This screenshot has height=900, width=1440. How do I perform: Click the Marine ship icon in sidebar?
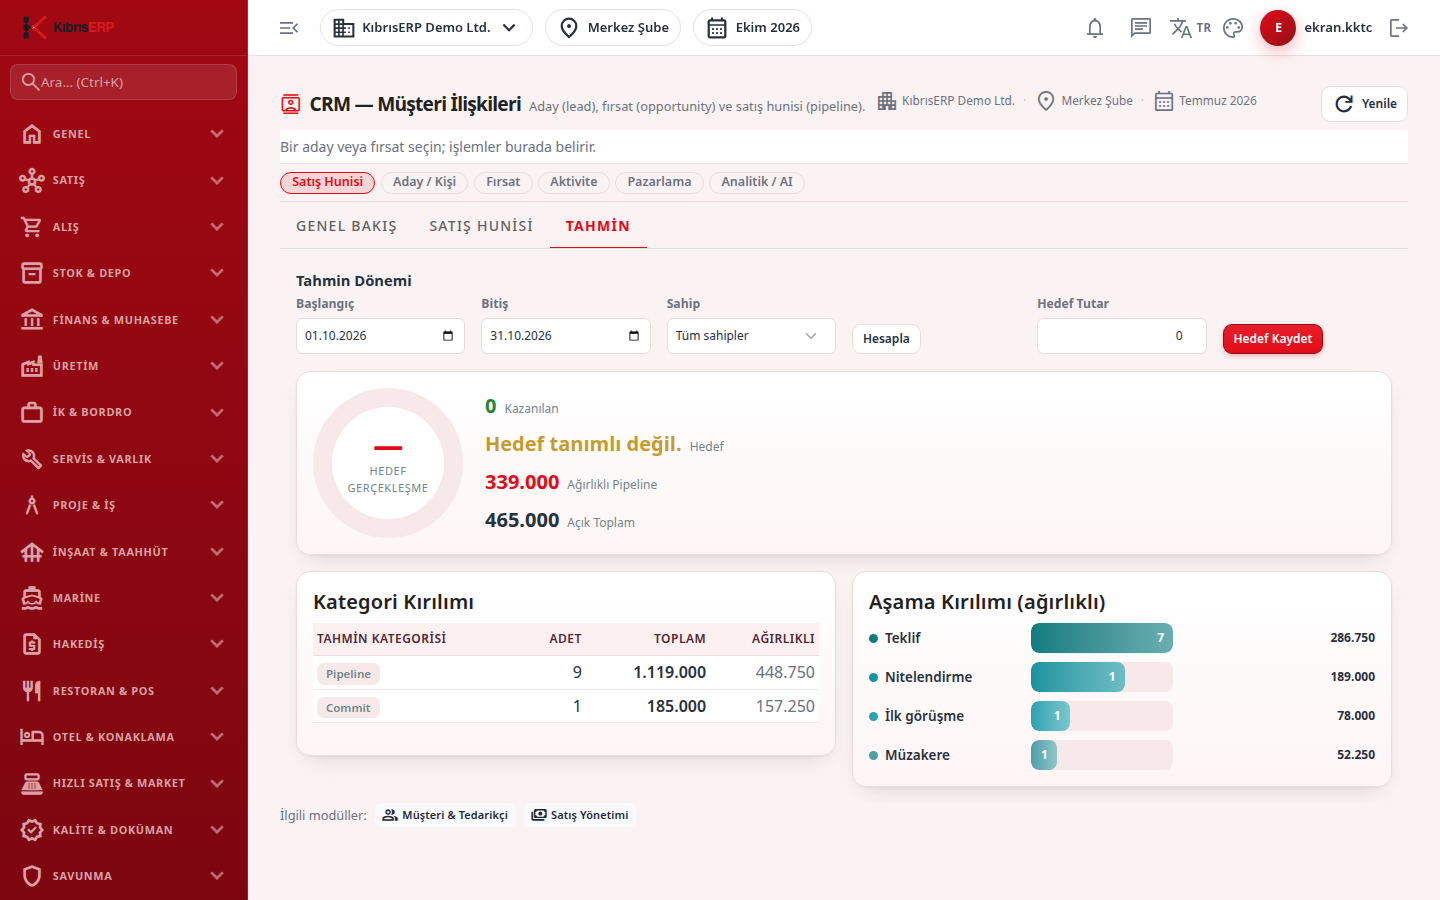pyautogui.click(x=32, y=598)
